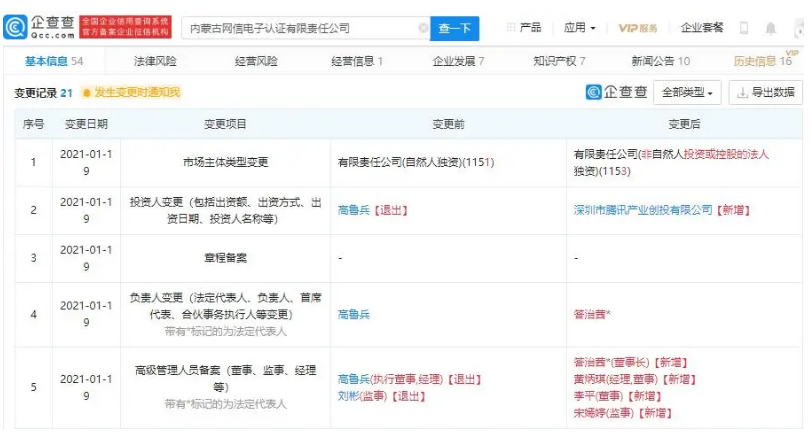Click the 企查查 logo in the header
This screenshot has width=812, height=433.
click(x=40, y=27)
